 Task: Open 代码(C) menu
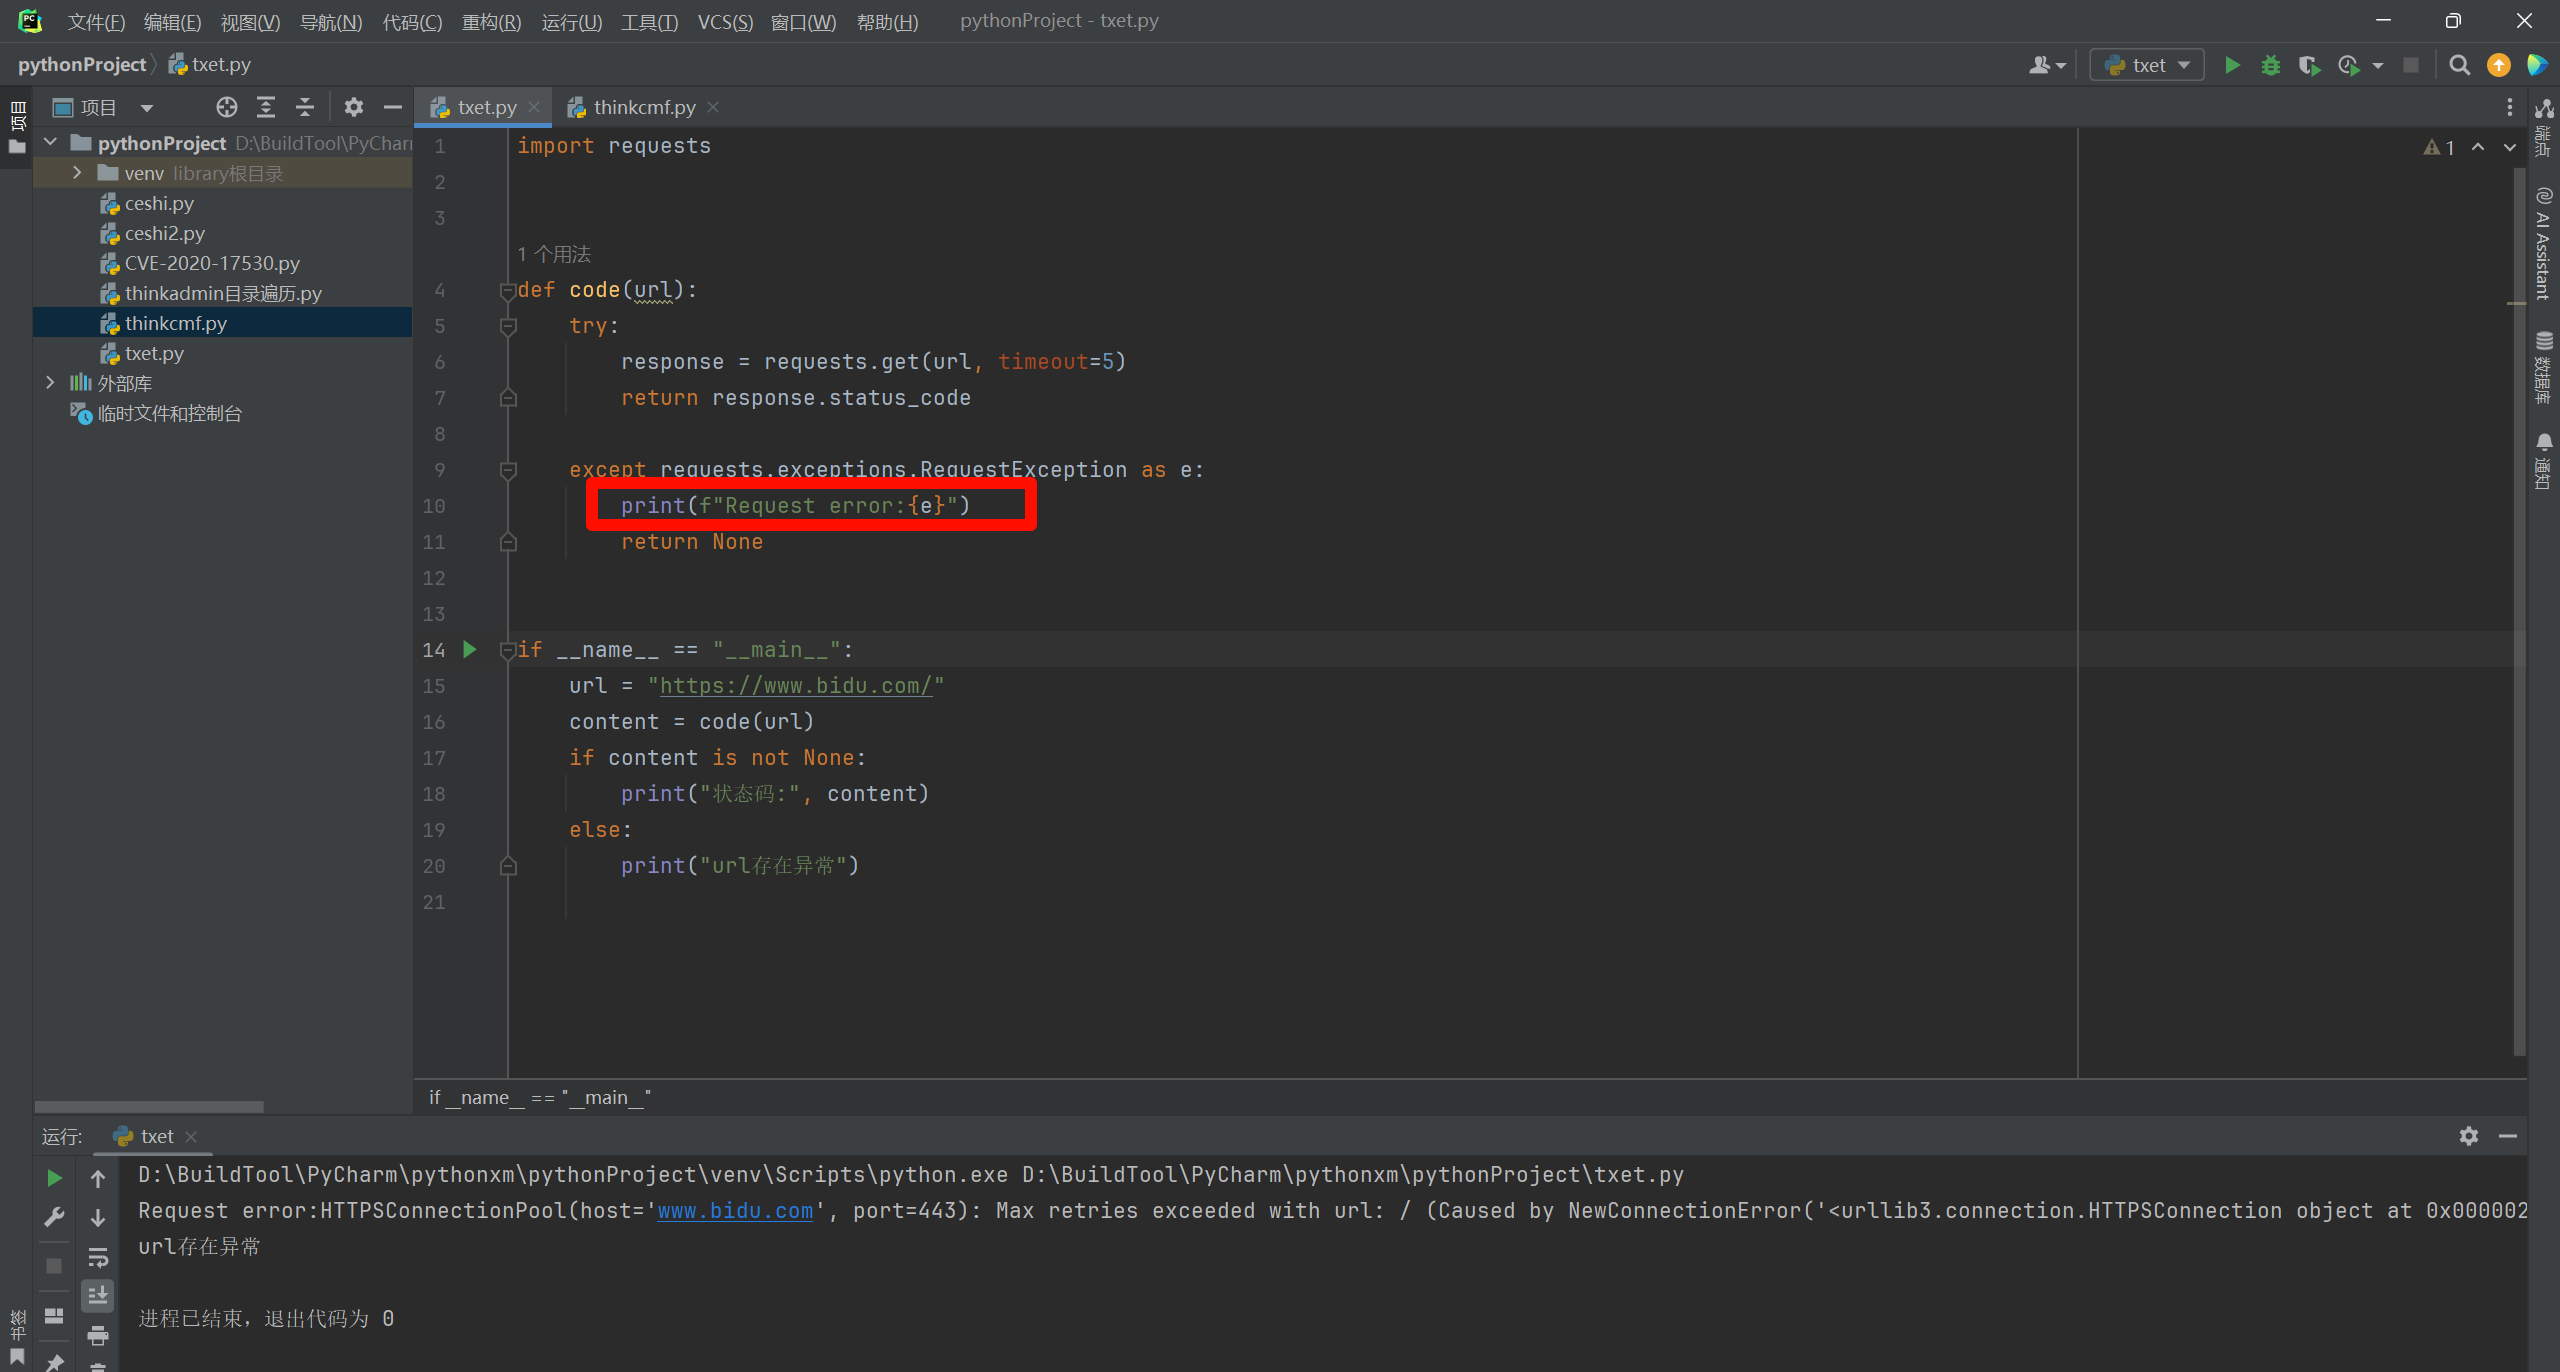point(412,22)
